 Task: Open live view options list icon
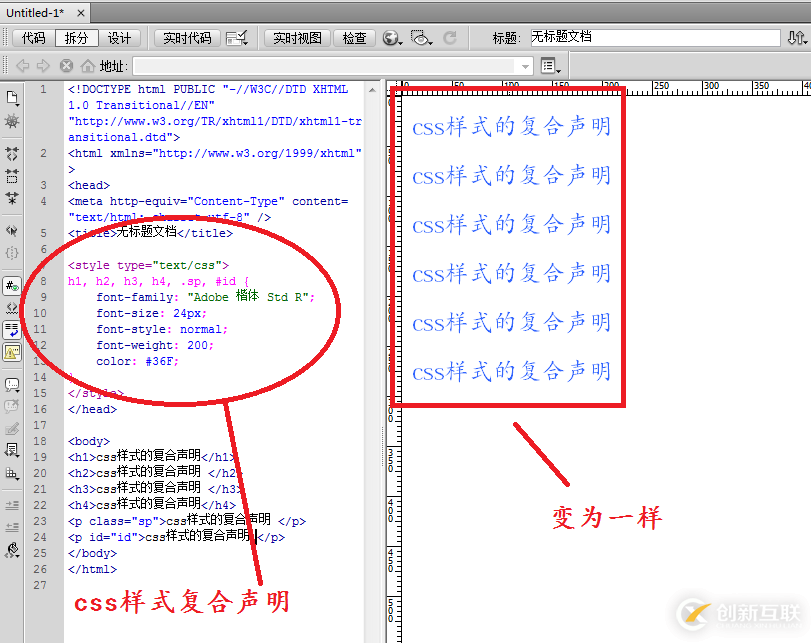click(x=550, y=66)
